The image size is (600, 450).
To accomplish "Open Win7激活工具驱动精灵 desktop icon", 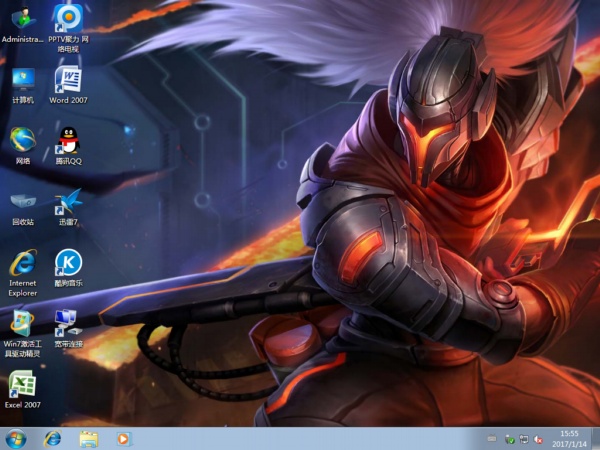I will tap(22, 334).
